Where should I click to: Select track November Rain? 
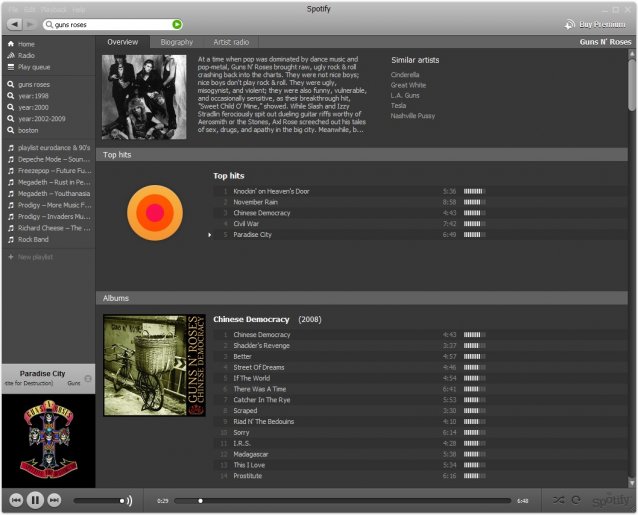420,202
